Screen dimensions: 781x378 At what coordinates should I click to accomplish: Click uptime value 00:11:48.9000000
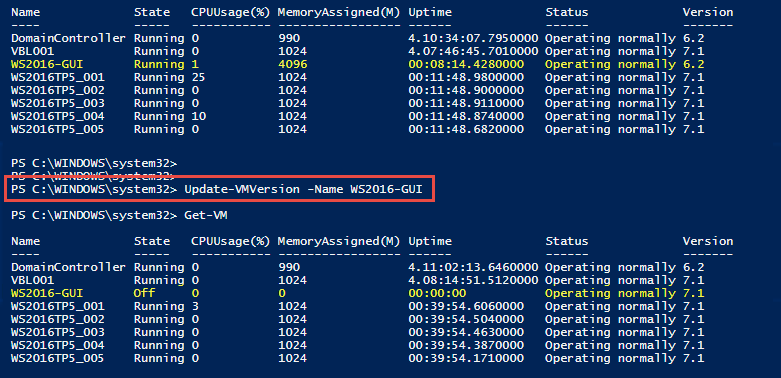pos(466,90)
